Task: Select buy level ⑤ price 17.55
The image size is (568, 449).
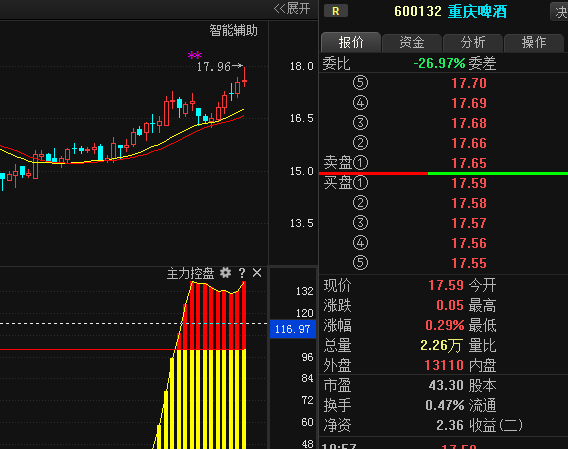Action: 469,263
